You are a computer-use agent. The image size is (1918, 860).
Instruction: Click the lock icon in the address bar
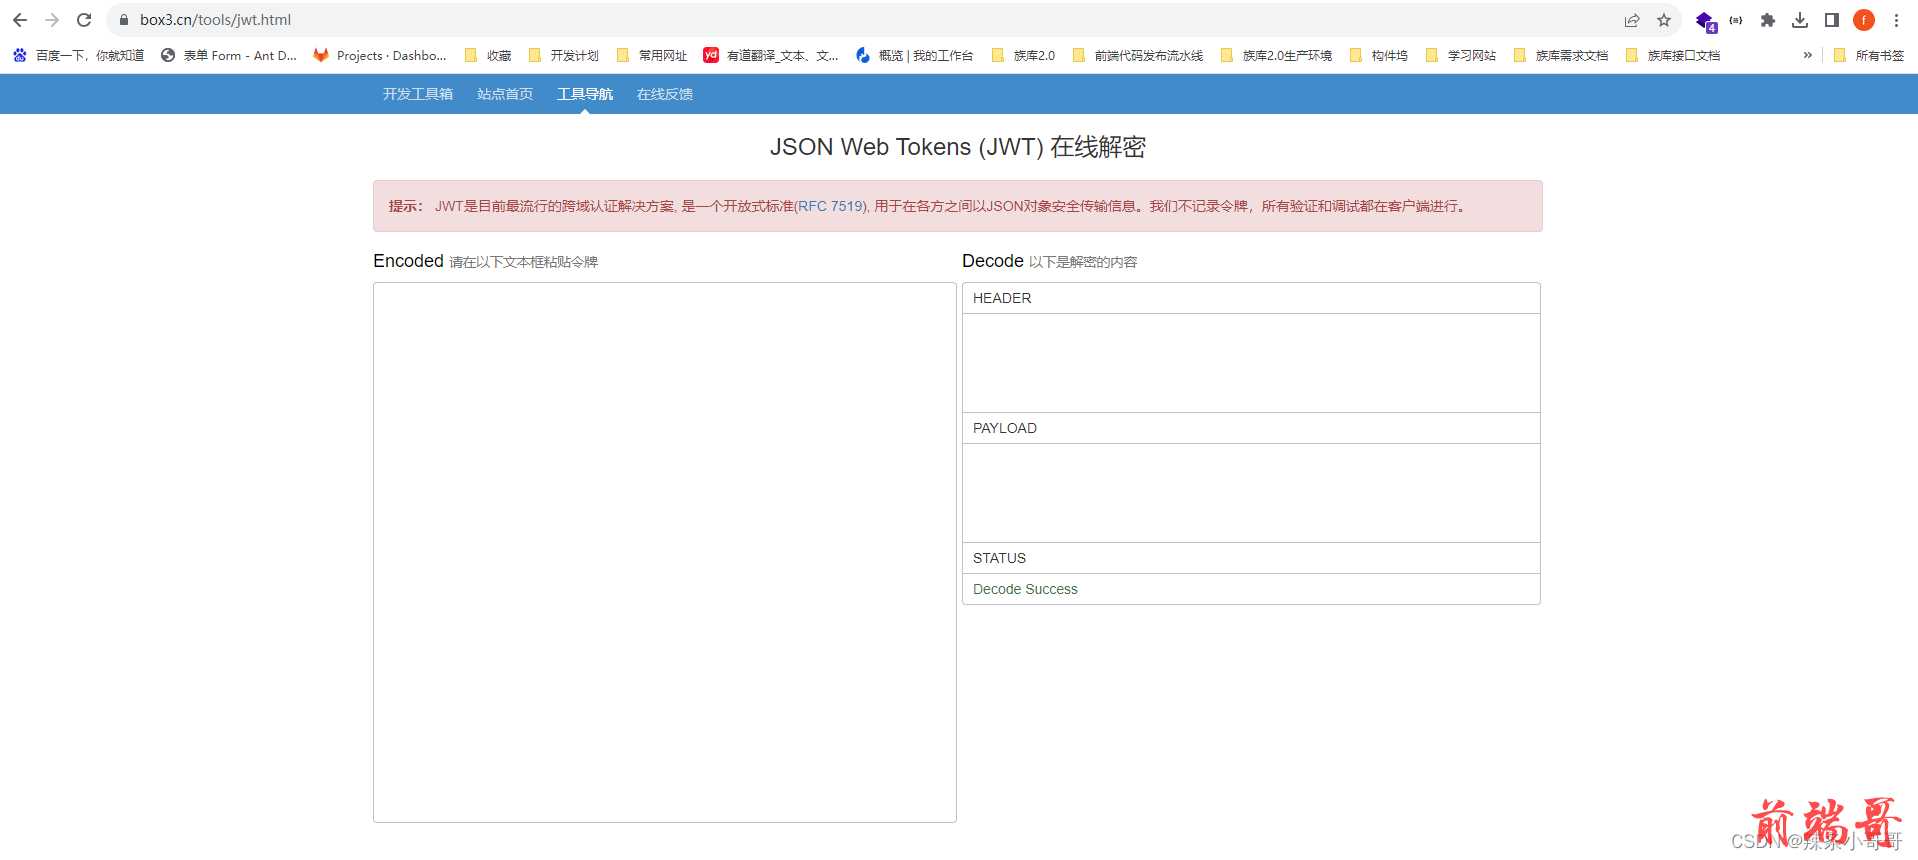click(124, 20)
